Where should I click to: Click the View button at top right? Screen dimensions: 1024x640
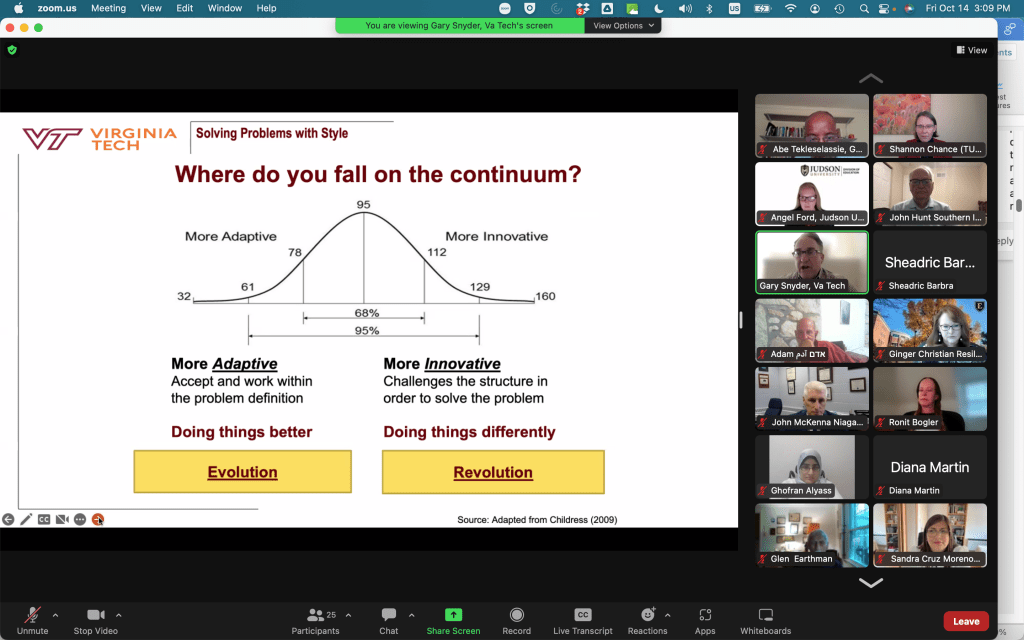click(x=971, y=50)
